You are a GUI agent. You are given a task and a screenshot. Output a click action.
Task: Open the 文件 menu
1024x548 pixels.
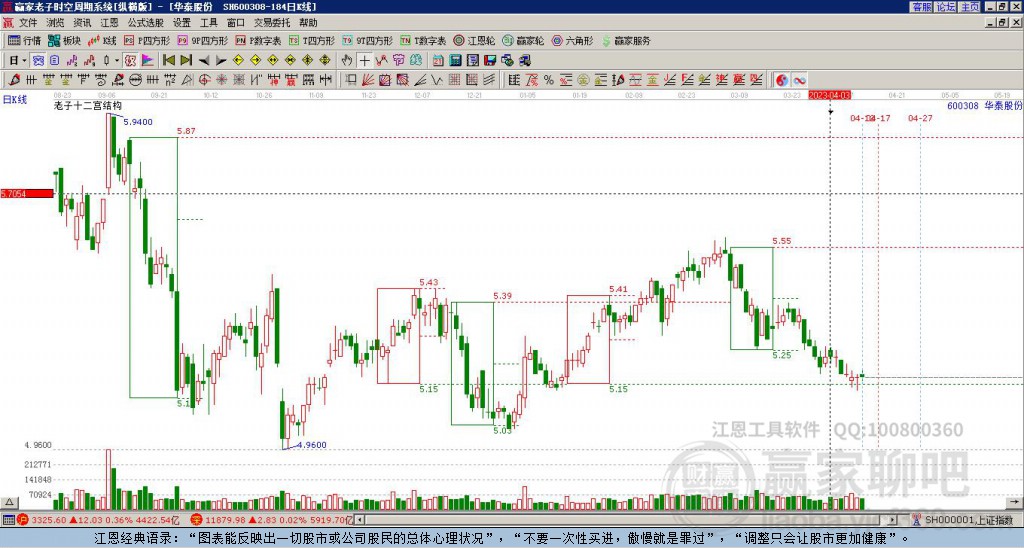click(x=27, y=23)
